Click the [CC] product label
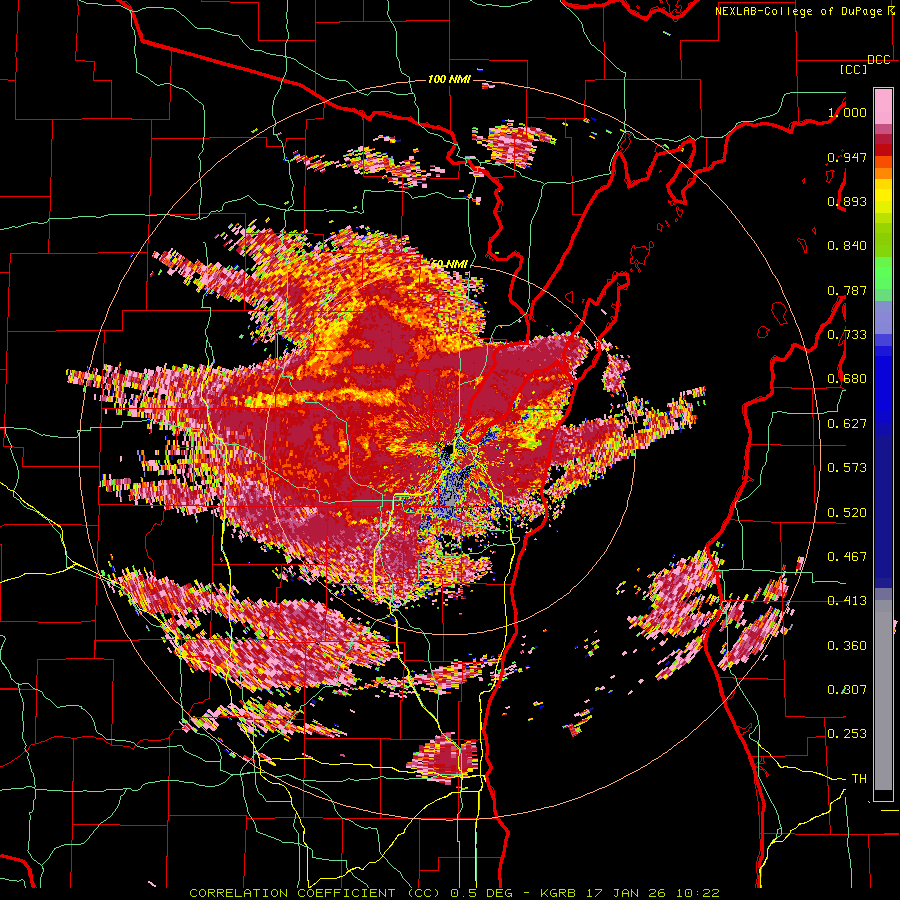 pos(854,70)
